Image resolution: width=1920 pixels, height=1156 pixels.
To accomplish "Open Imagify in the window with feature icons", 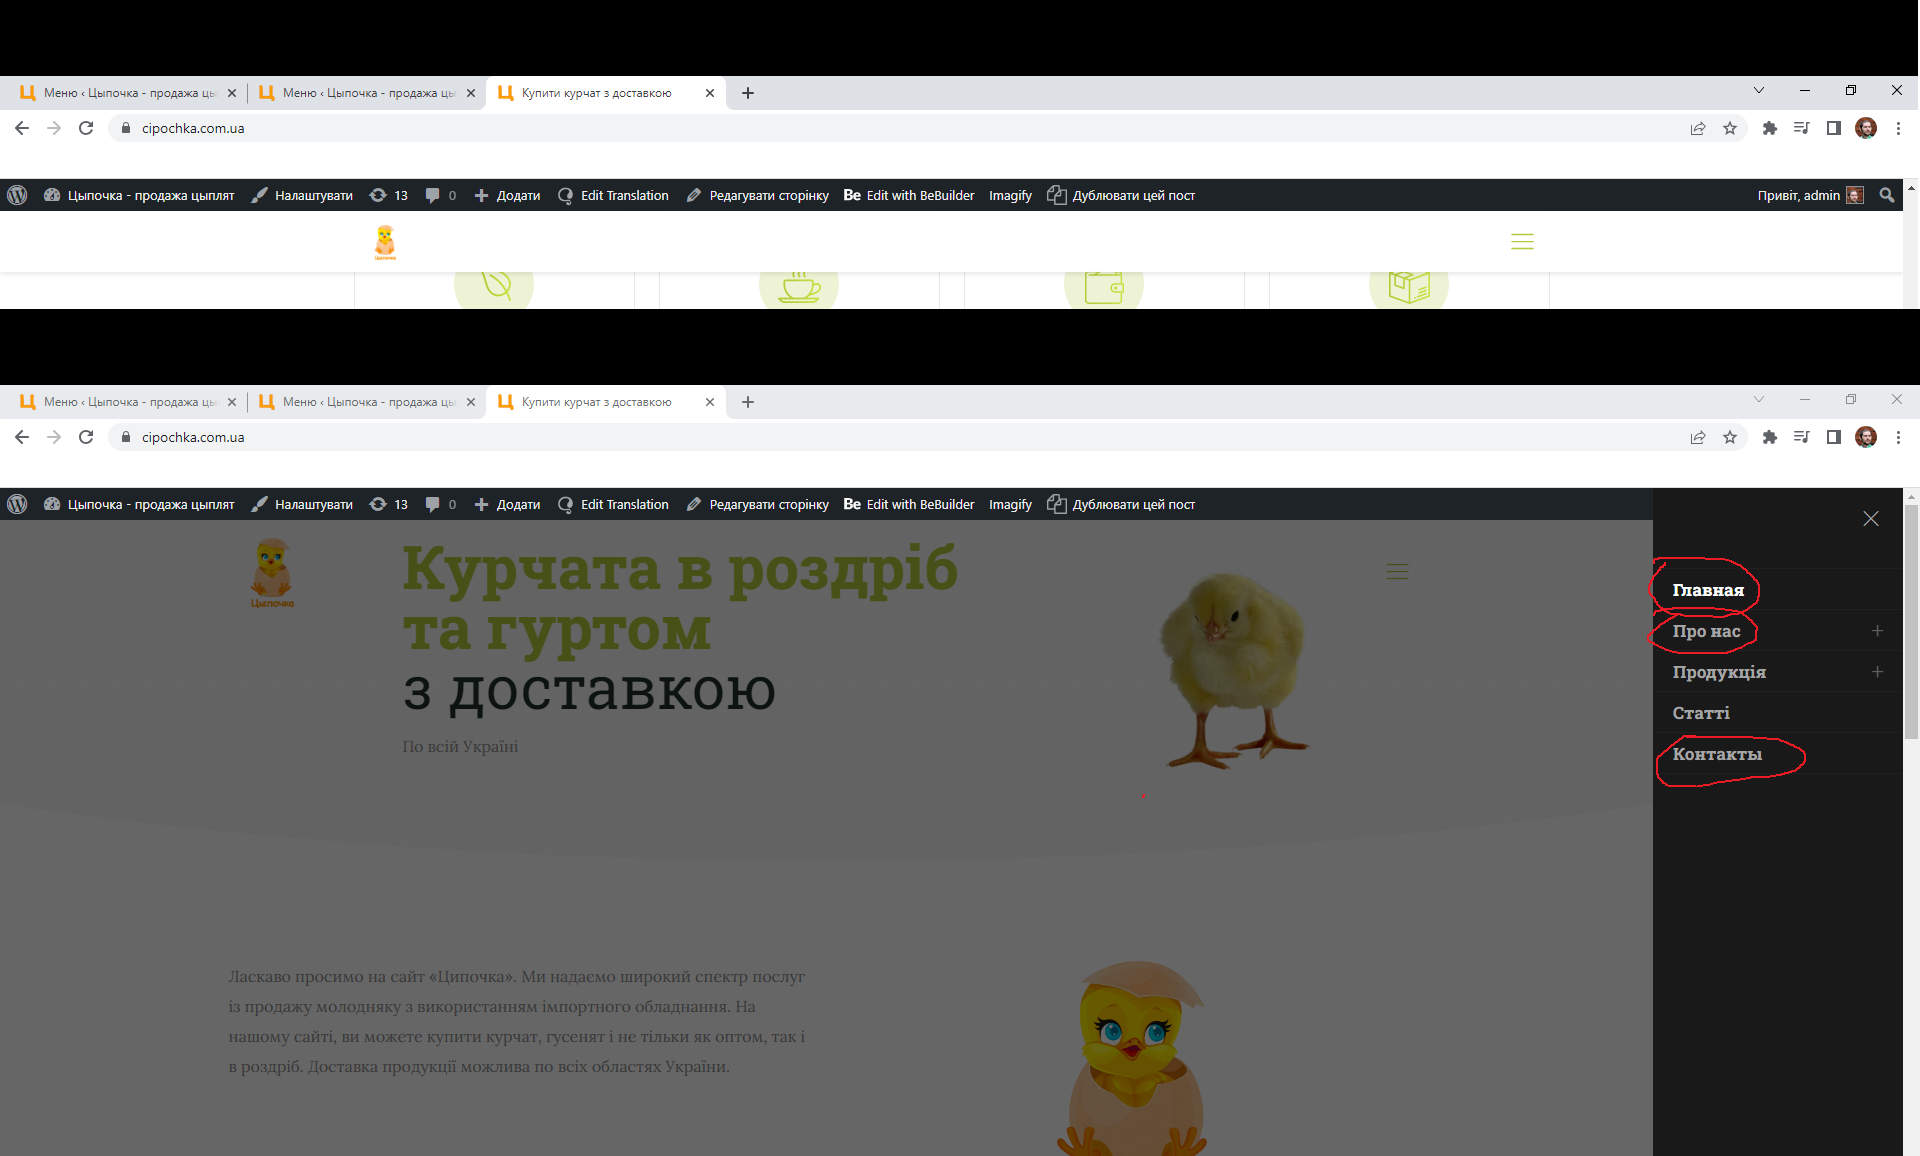I will coord(1010,195).
